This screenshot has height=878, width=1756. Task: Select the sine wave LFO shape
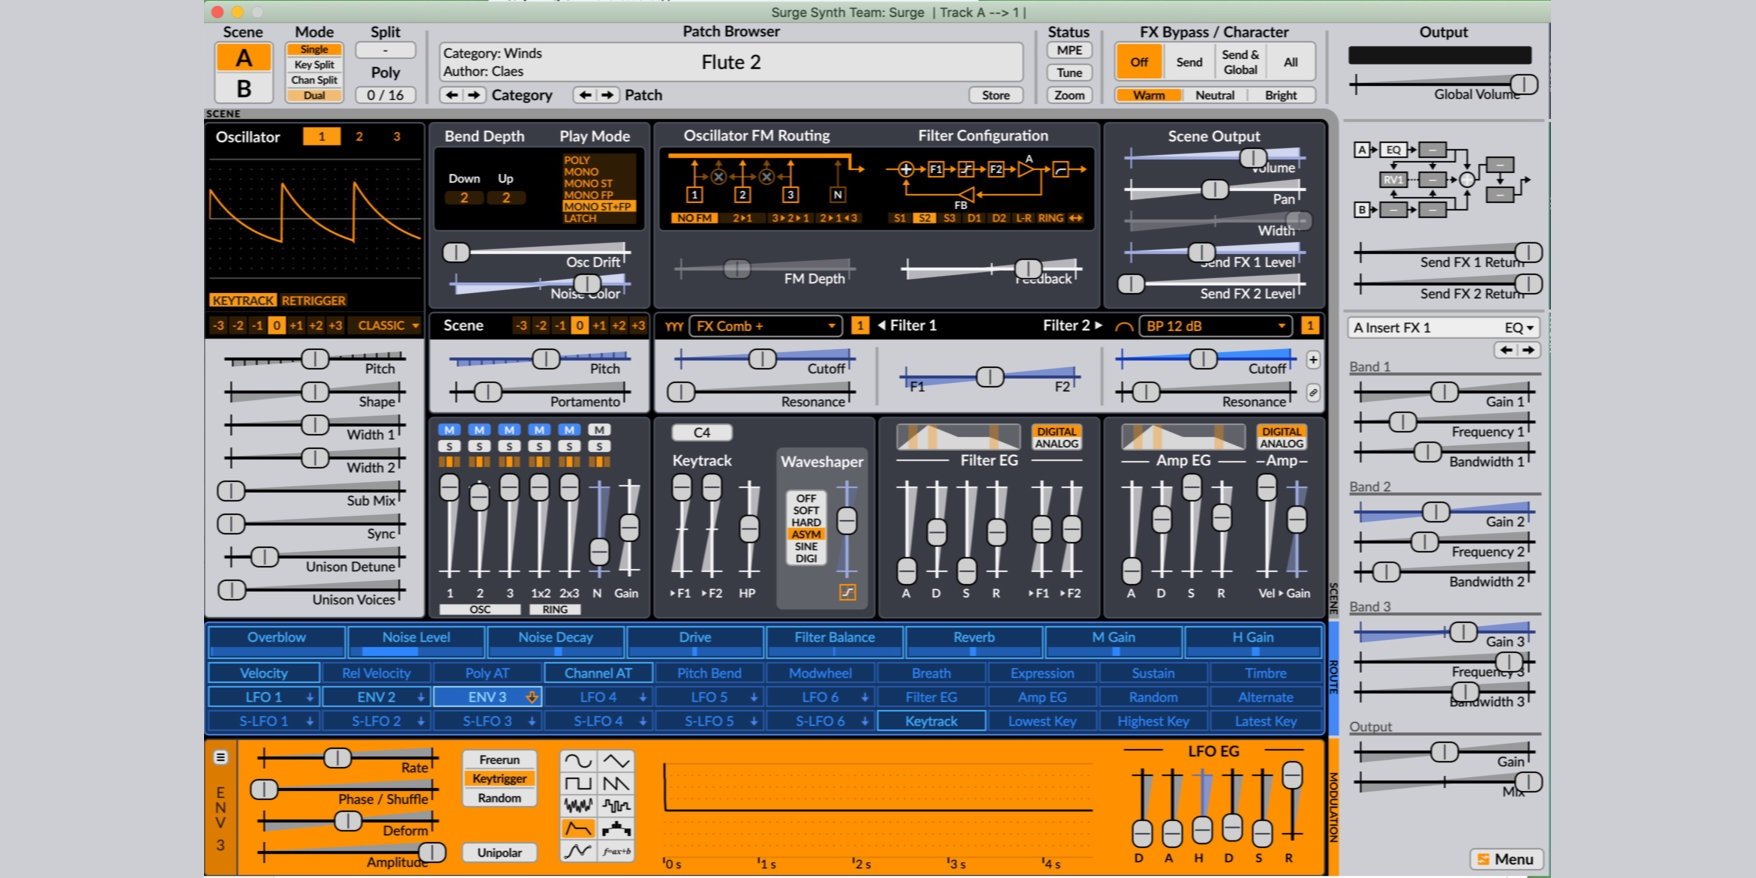578,761
